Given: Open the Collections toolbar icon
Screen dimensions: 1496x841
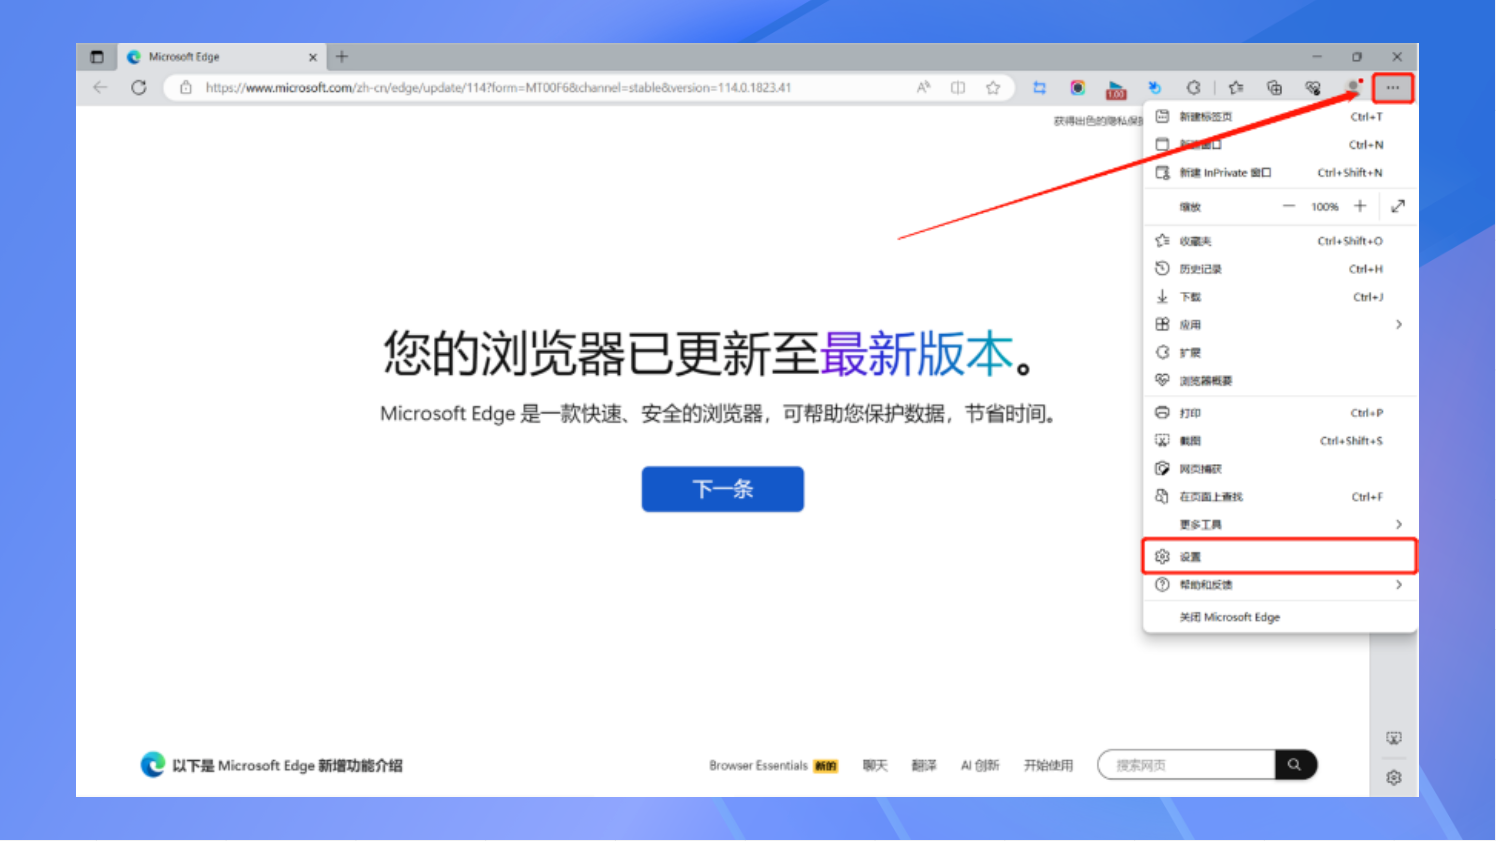Looking at the screenshot, I should 1274,88.
